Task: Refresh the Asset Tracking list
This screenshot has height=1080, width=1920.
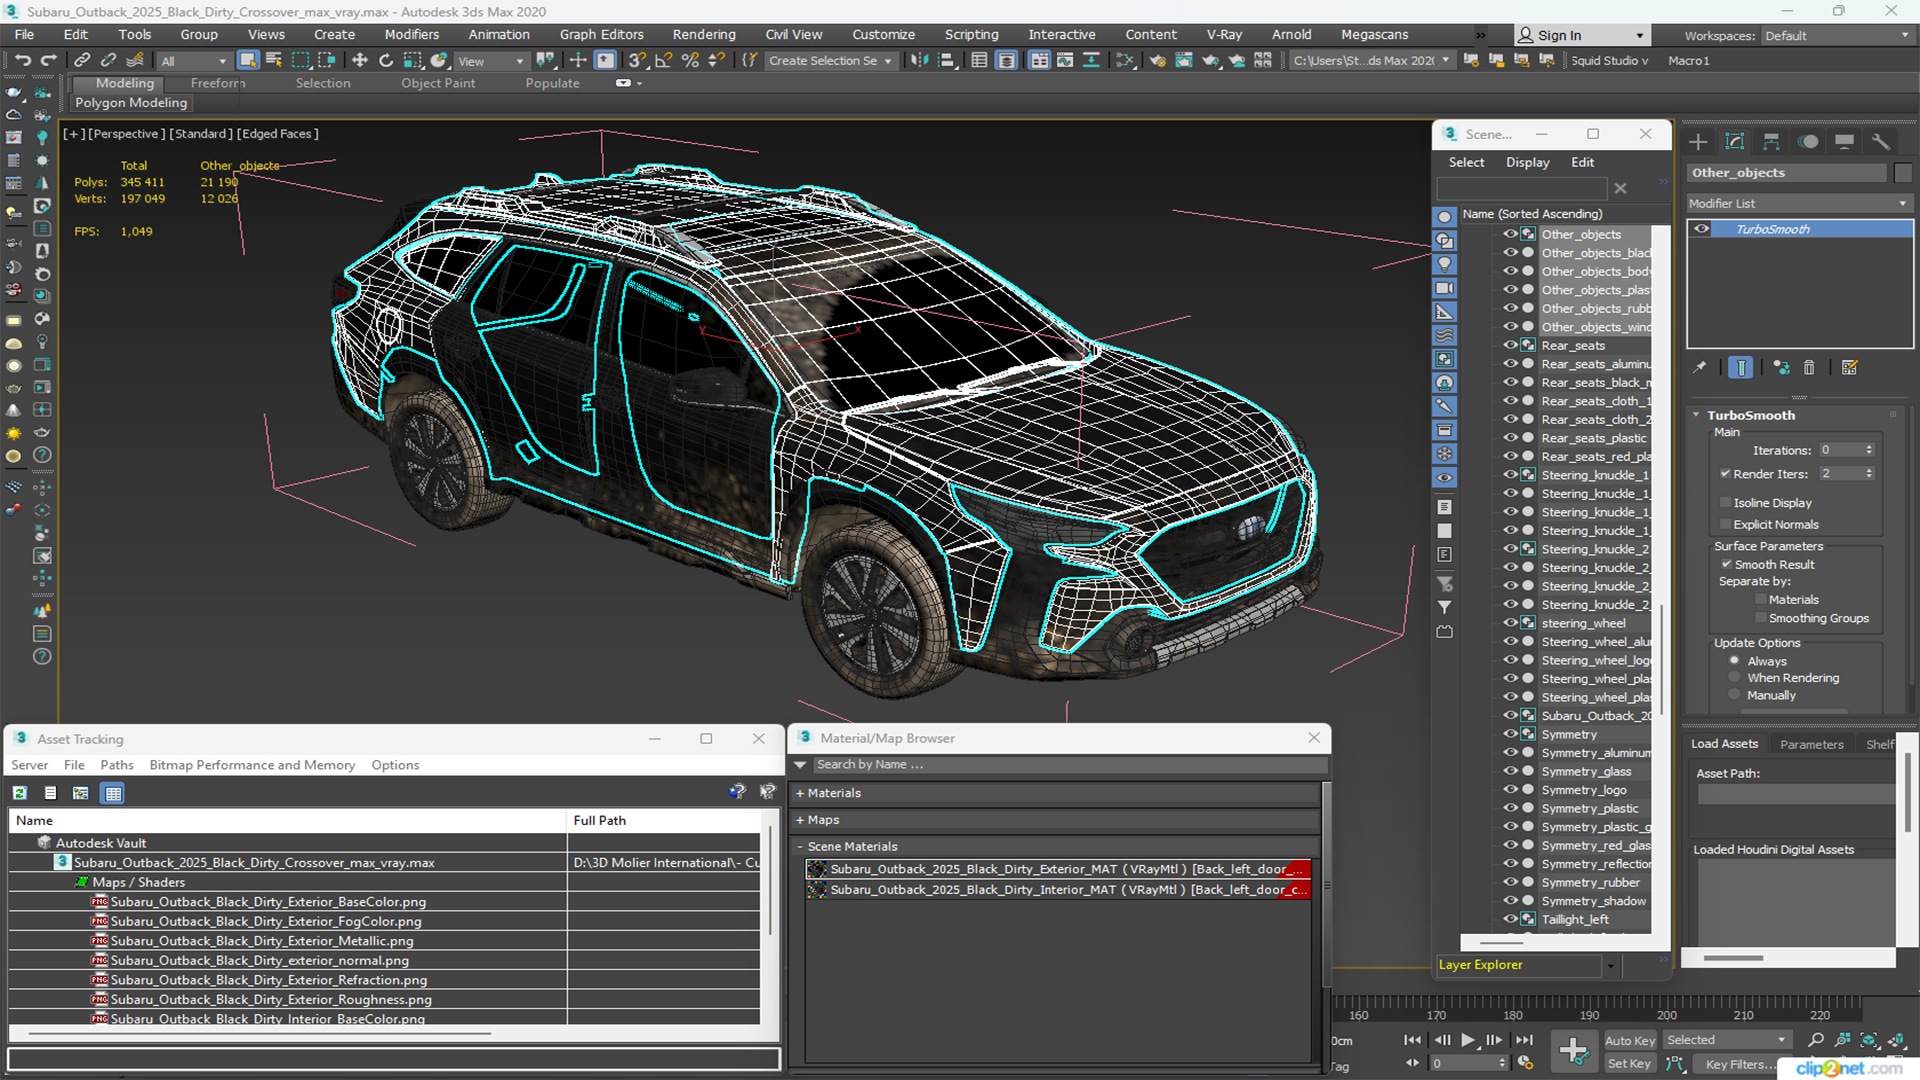Action: pyautogui.click(x=19, y=793)
